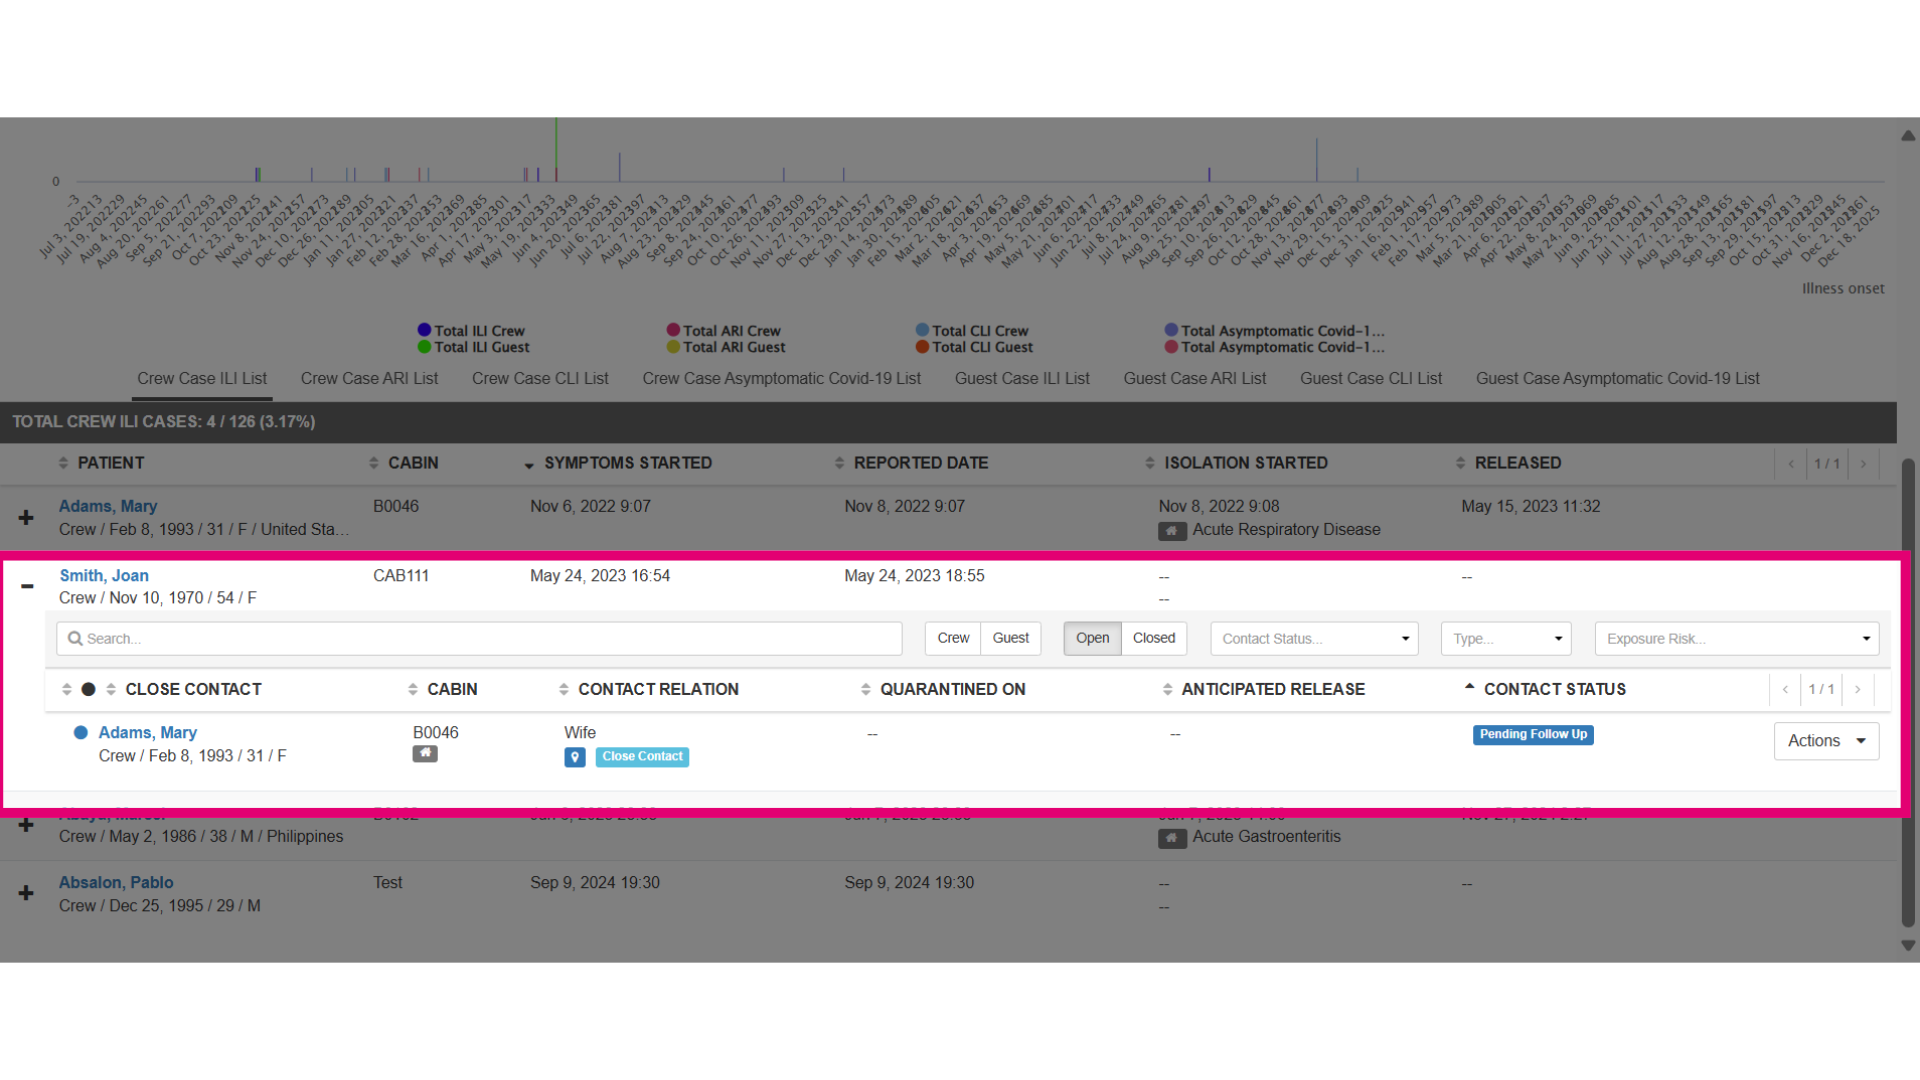The height and width of the screenshot is (1080, 1920).
Task: Click isolation icon beside Acute Gastroenteritis
Action: click(x=1172, y=838)
